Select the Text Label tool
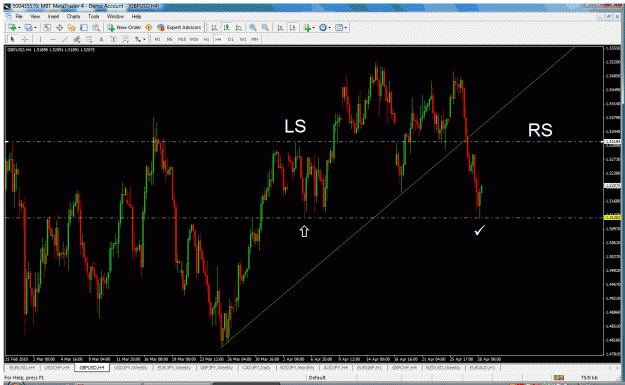 [x=114, y=39]
